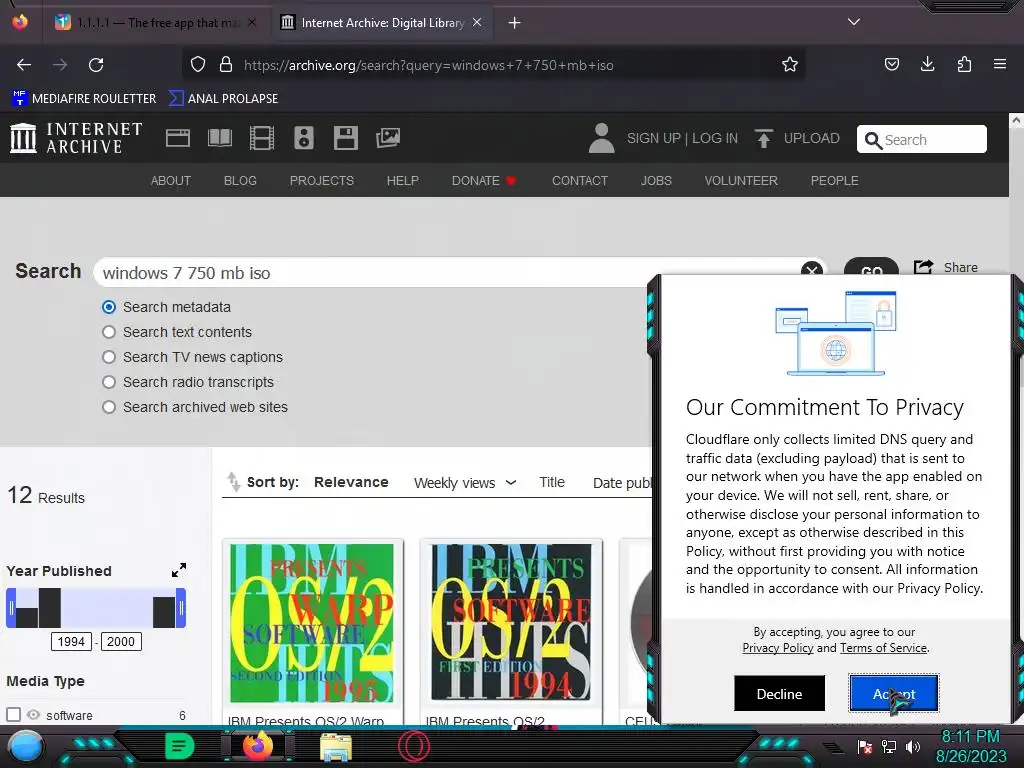
Task: Open Firefox Pocket save icon
Action: pyautogui.click(x=891, y=64)
